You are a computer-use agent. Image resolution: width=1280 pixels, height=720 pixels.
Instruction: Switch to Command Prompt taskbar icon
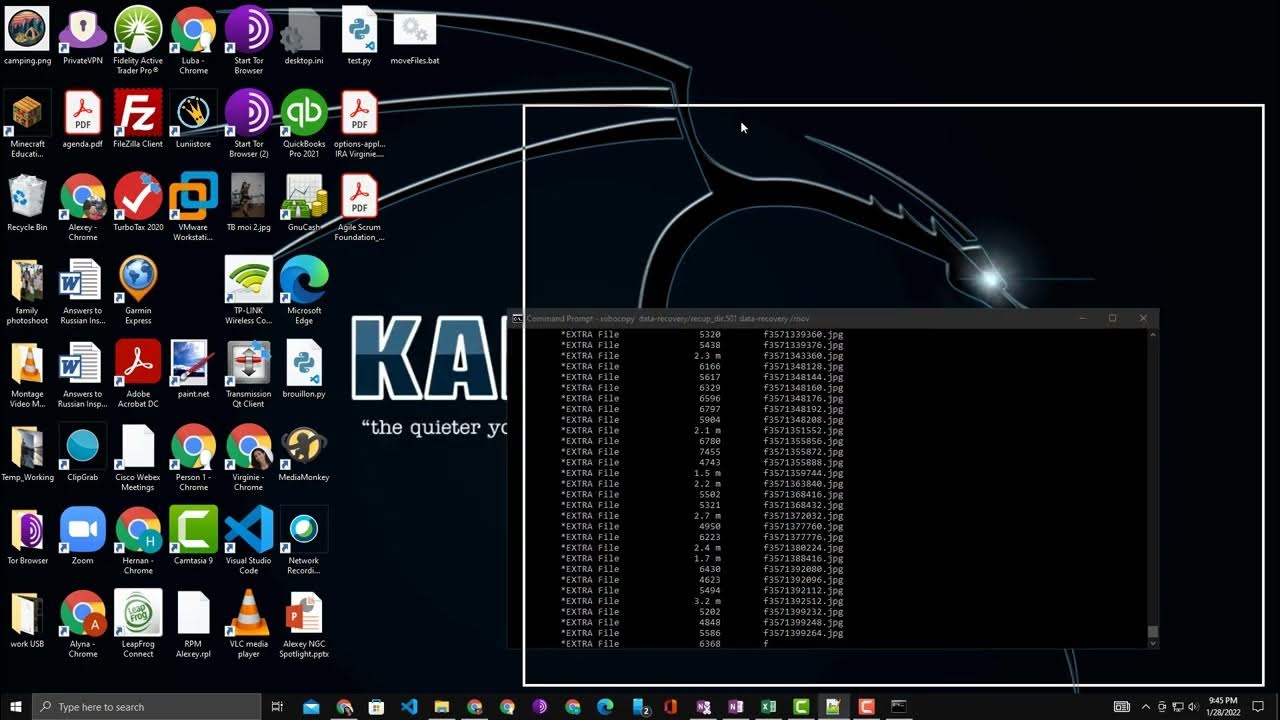coord(898,706)
